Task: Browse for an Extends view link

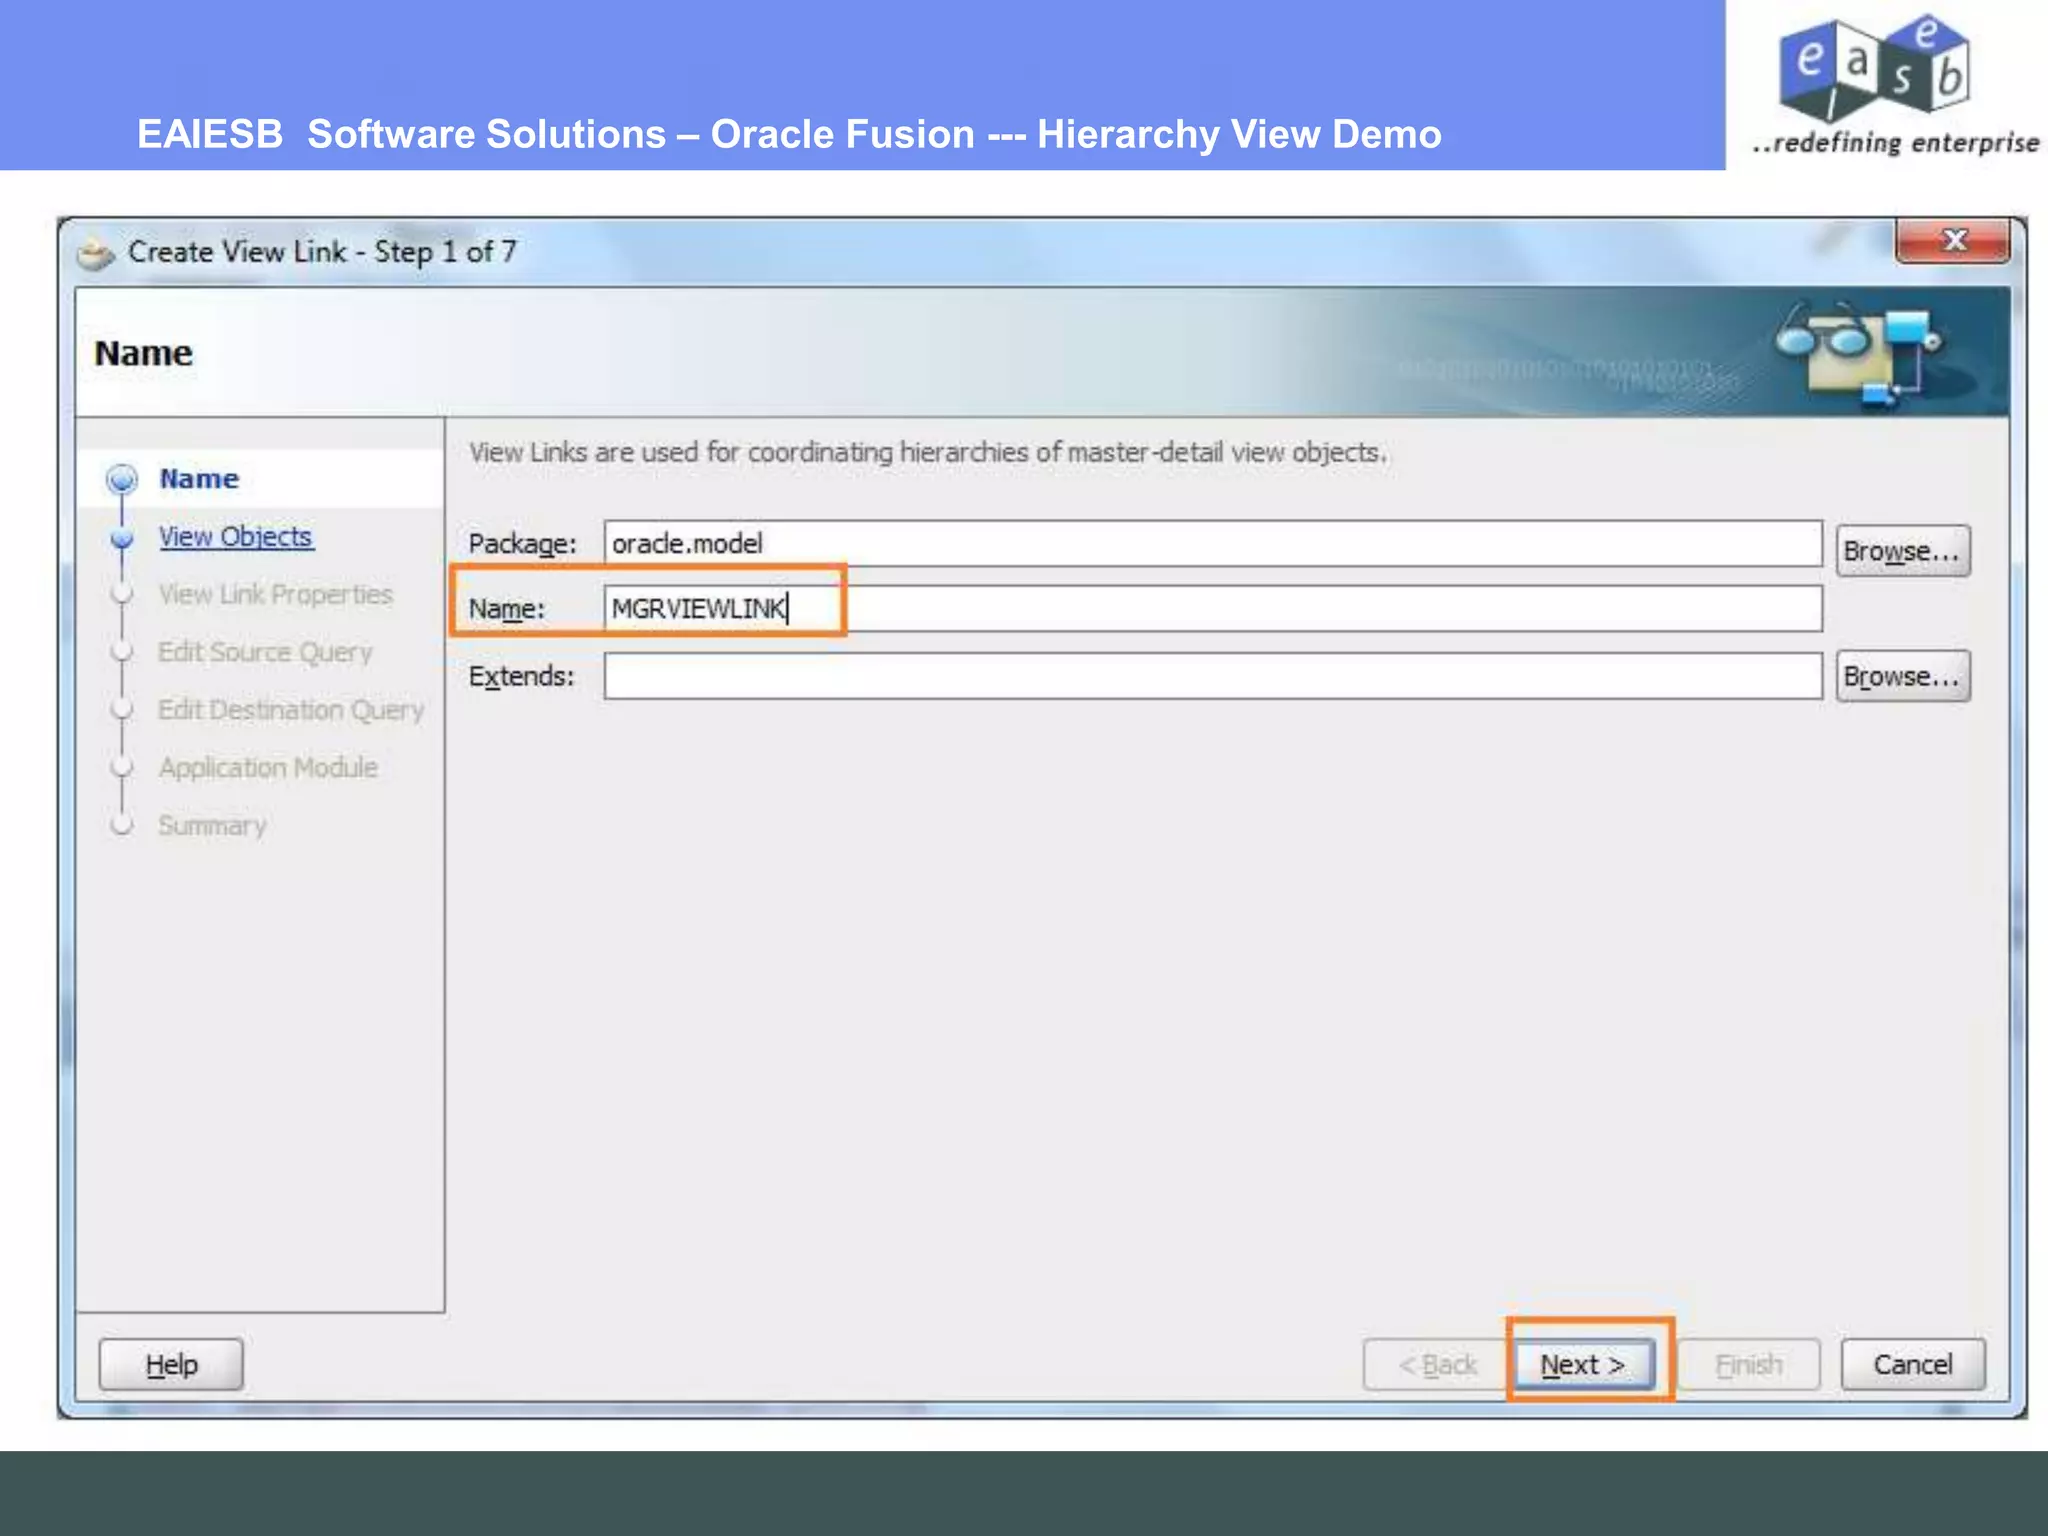Action: [x=1902, y=676]
